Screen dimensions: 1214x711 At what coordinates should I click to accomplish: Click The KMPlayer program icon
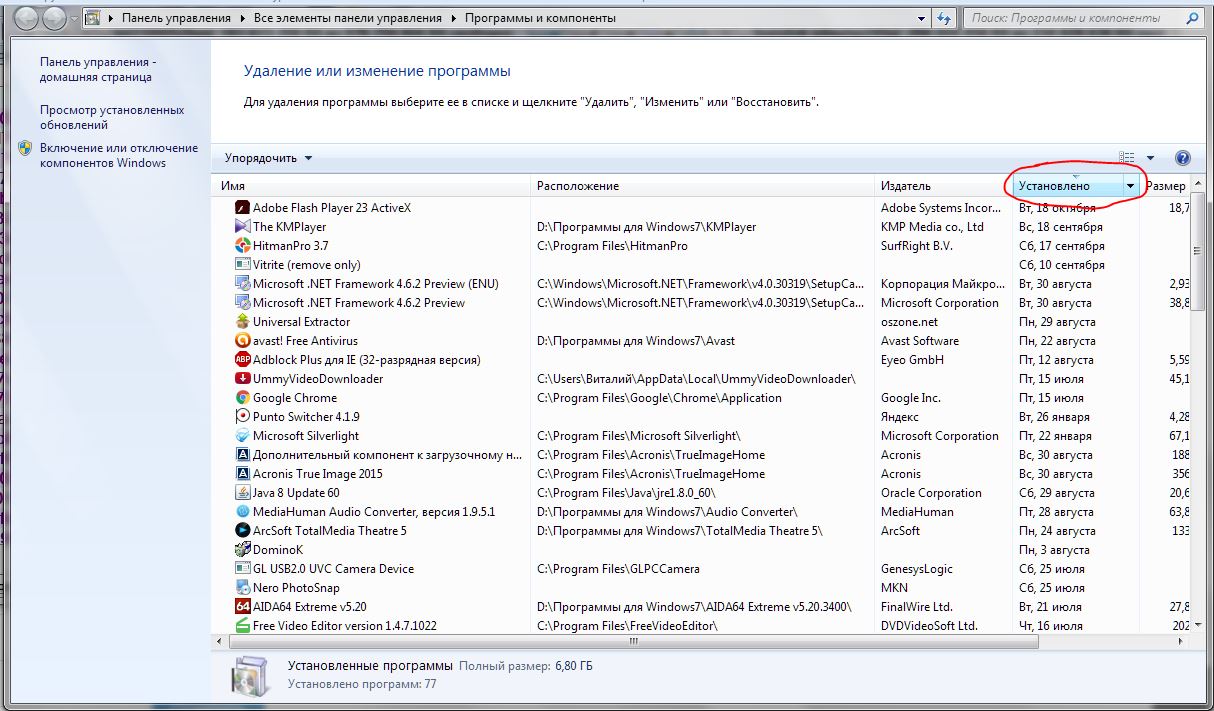(x=242, y=227)
